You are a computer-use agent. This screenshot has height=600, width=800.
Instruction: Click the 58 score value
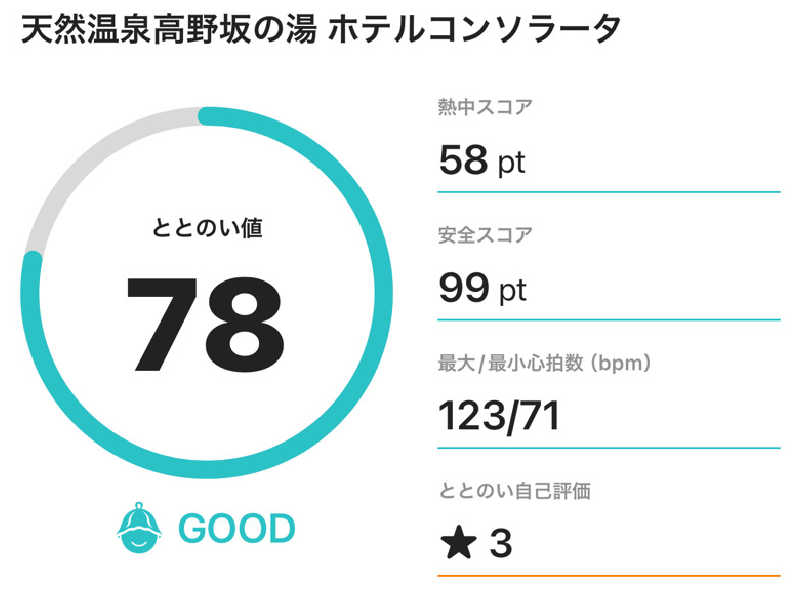tap(463, 160)
